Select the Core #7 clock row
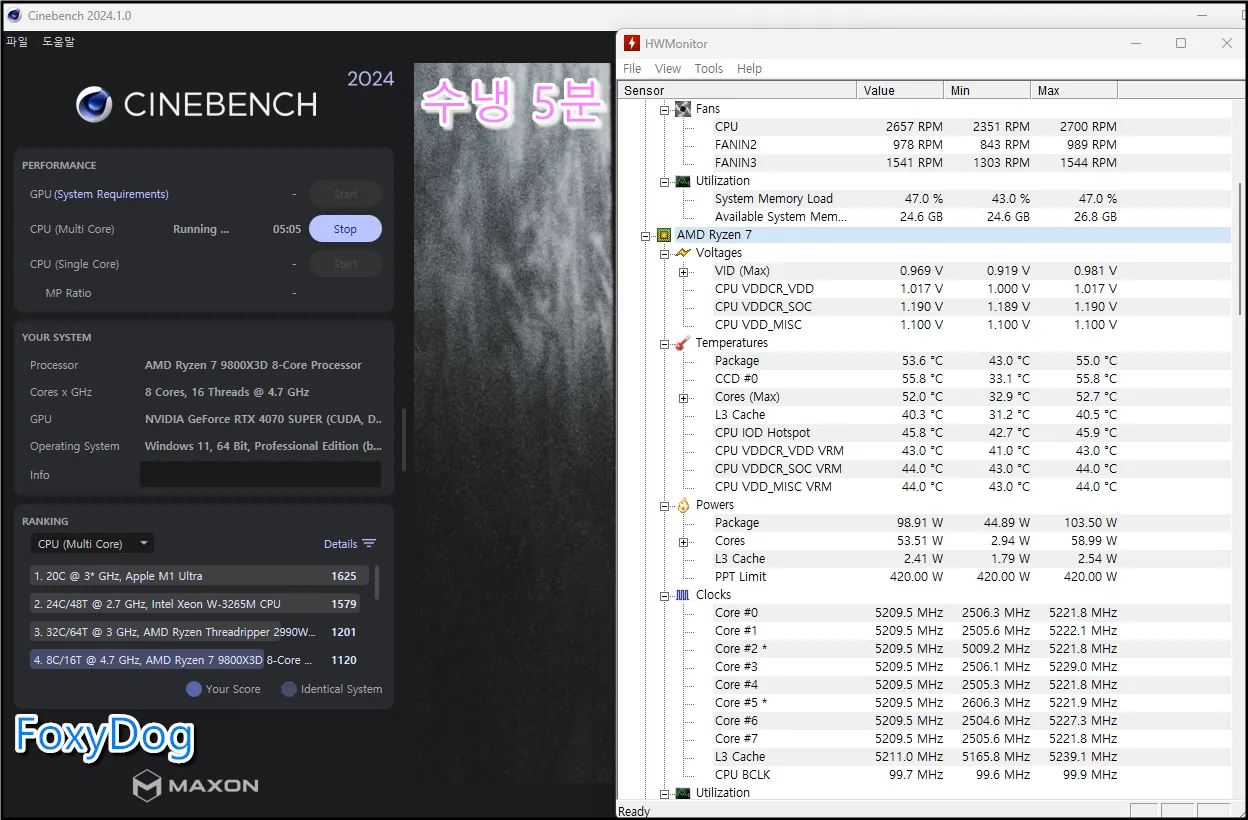Viewport: 1248px width, 820px height. click(924, 739)
